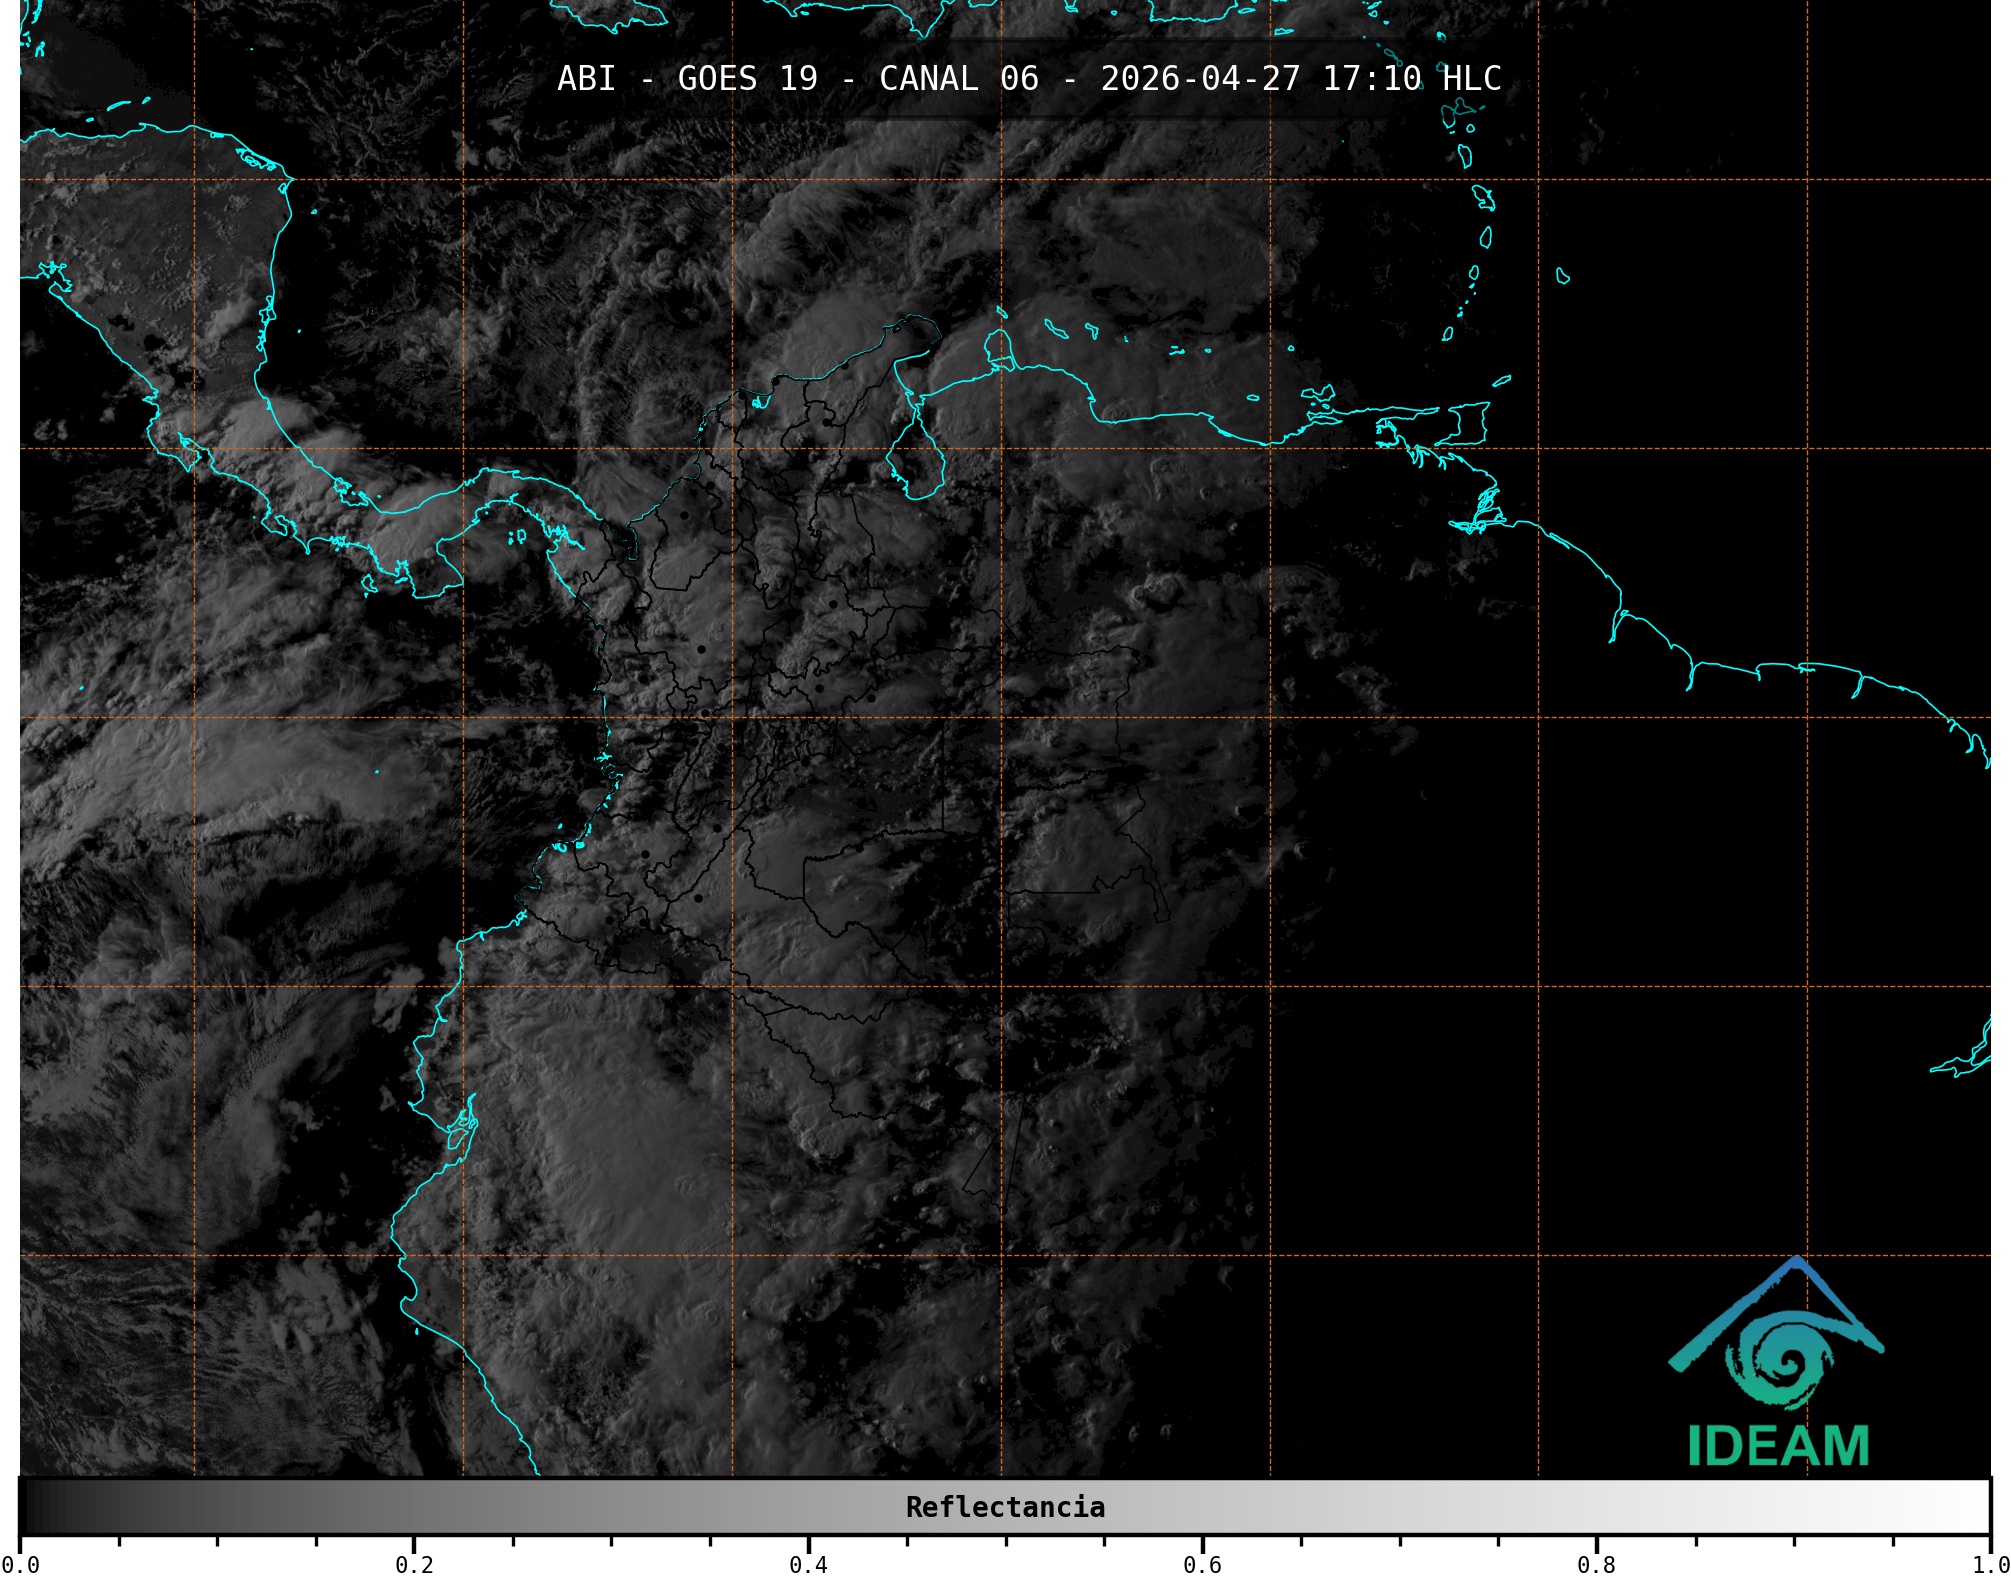Click the 0.4 tick label on colorbar
Image resolution: width=2011 pixels, height=1577 pixels.
click(808, 1564)
